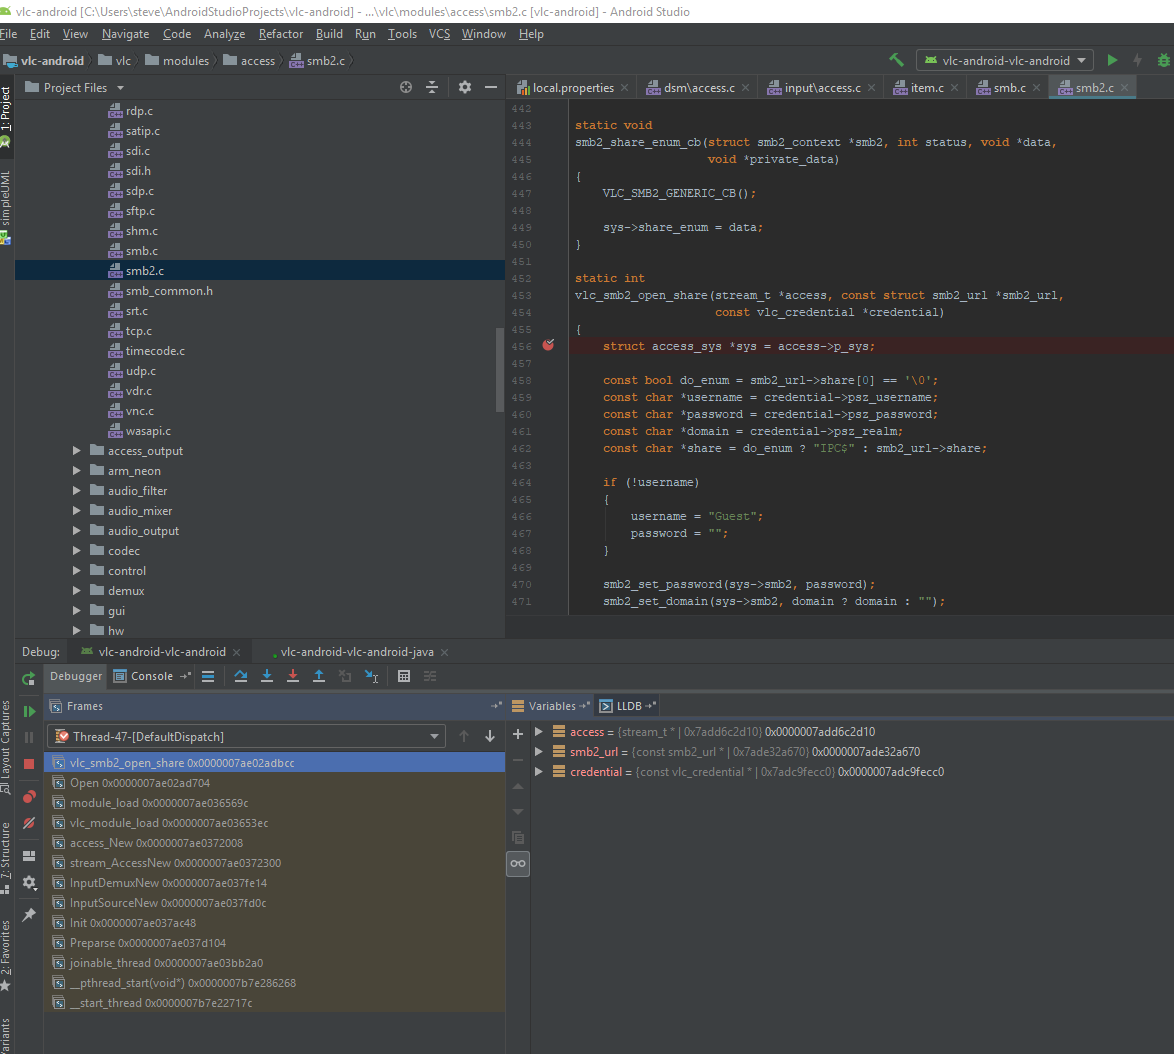
Task: Click the Step Over icon
Action: point(240,676)
